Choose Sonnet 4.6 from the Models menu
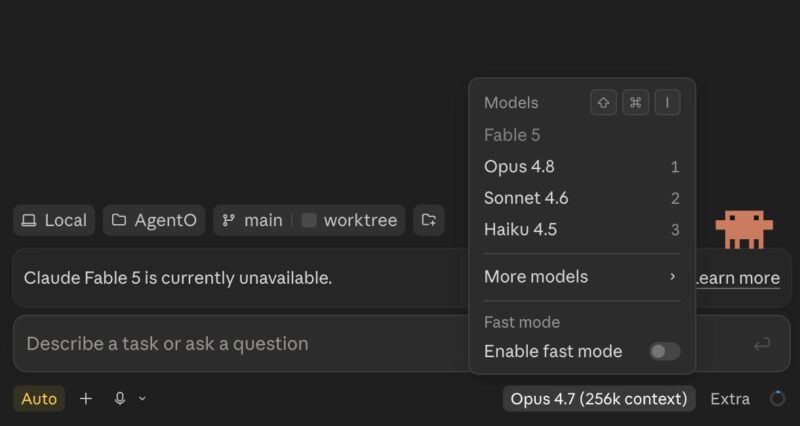This screenshot has height=426, width=800. (582, 198)
